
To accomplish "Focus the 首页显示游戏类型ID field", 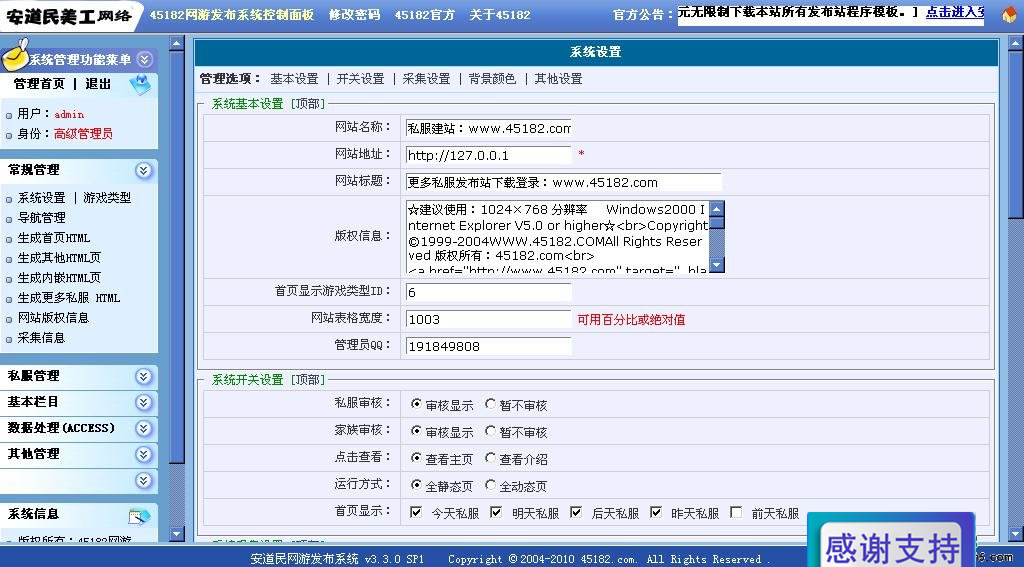I will click(x=488, y=292).
